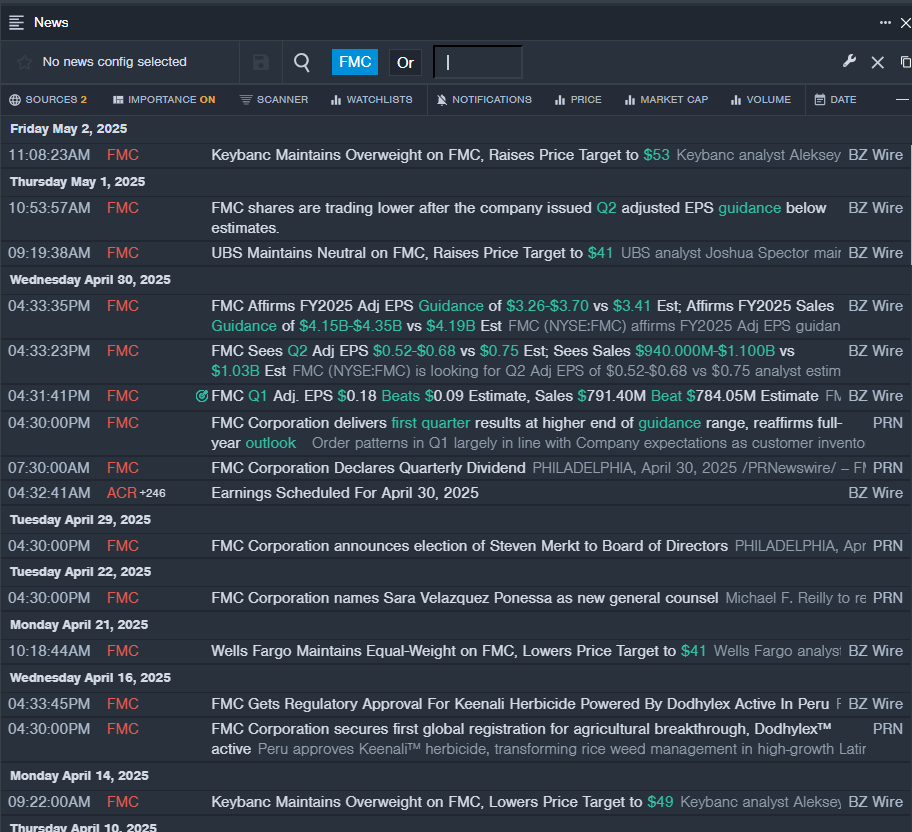The height and width of the screenshot is (832, 912).
Task: Open the Watchlists filter
Action: coord(372,100)
